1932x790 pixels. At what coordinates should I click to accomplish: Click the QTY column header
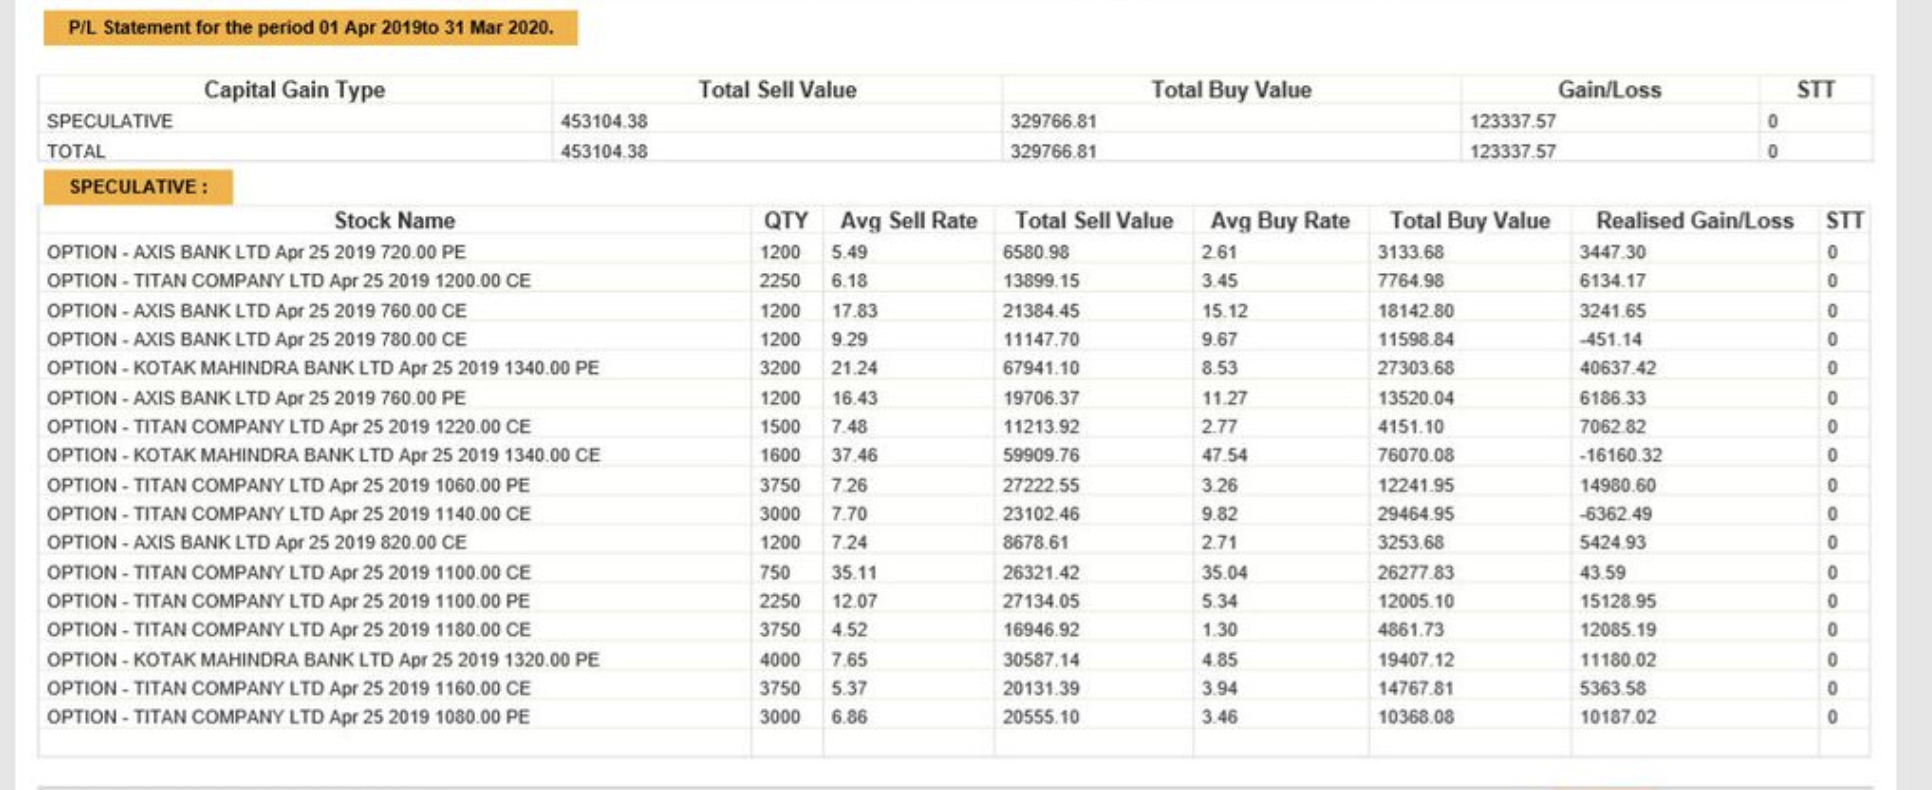[x=785, y=221]
